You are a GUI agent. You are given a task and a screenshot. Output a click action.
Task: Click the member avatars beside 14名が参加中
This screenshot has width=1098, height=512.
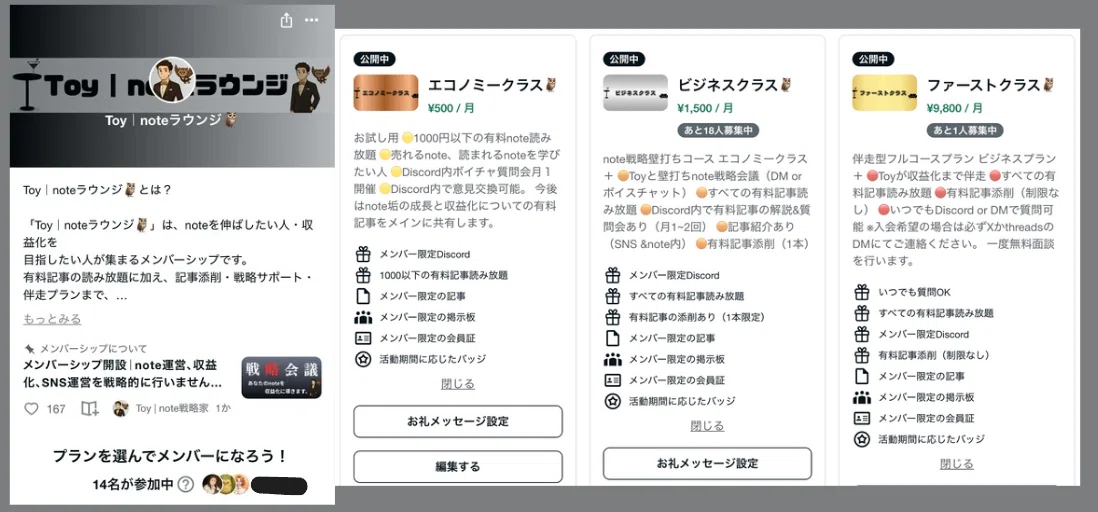pyautogui.click(x=225, y=484)
